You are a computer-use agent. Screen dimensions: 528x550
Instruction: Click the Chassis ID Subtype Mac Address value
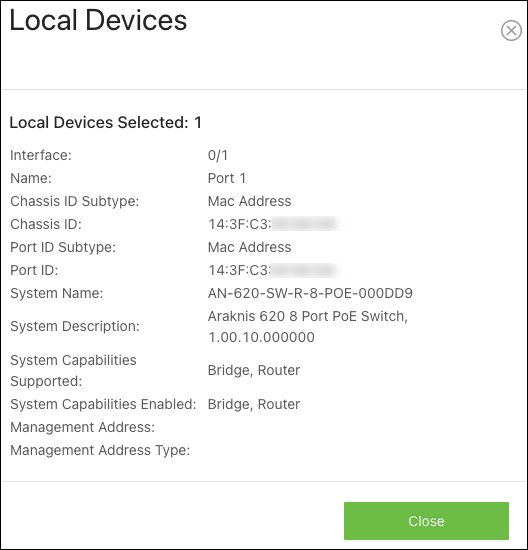point(249,201)
